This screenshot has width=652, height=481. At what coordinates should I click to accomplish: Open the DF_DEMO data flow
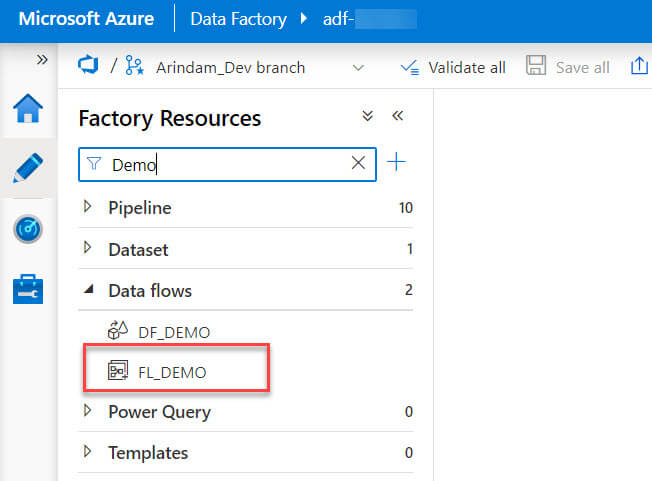point(173,331)
